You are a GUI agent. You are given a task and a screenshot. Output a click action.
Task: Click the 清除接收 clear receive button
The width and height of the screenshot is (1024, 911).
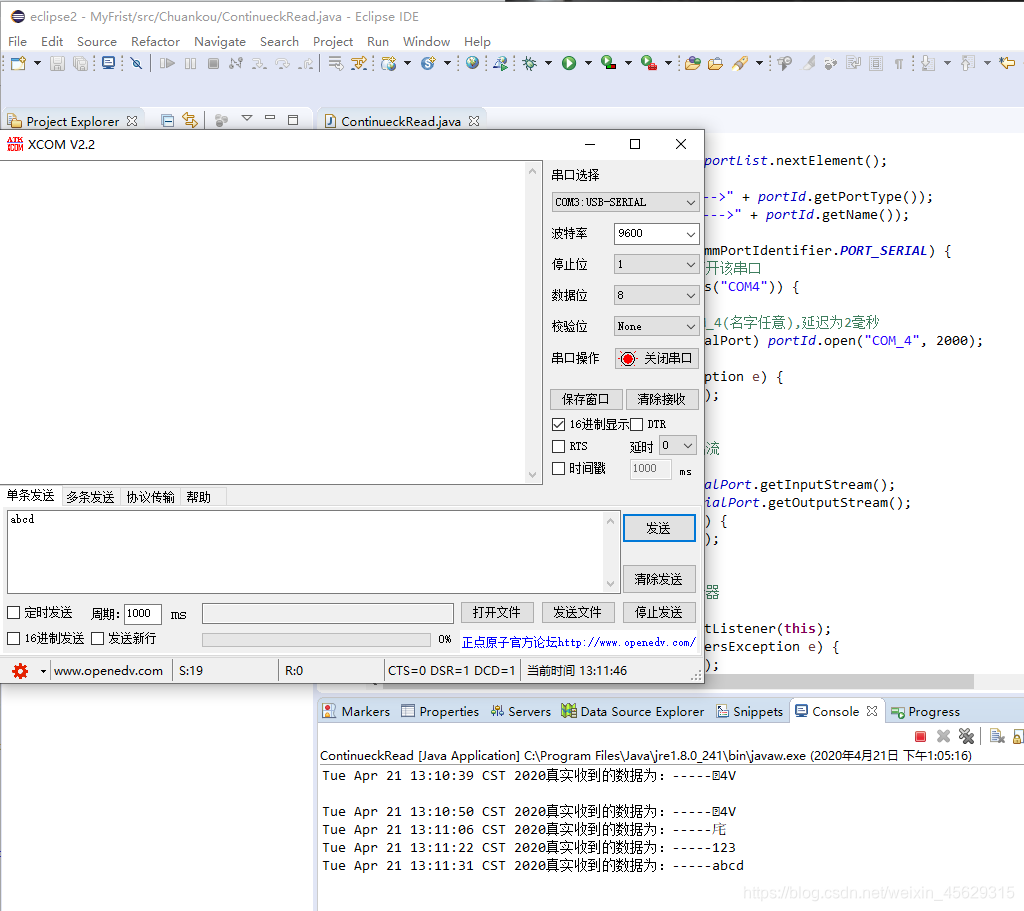coord(662,399)
